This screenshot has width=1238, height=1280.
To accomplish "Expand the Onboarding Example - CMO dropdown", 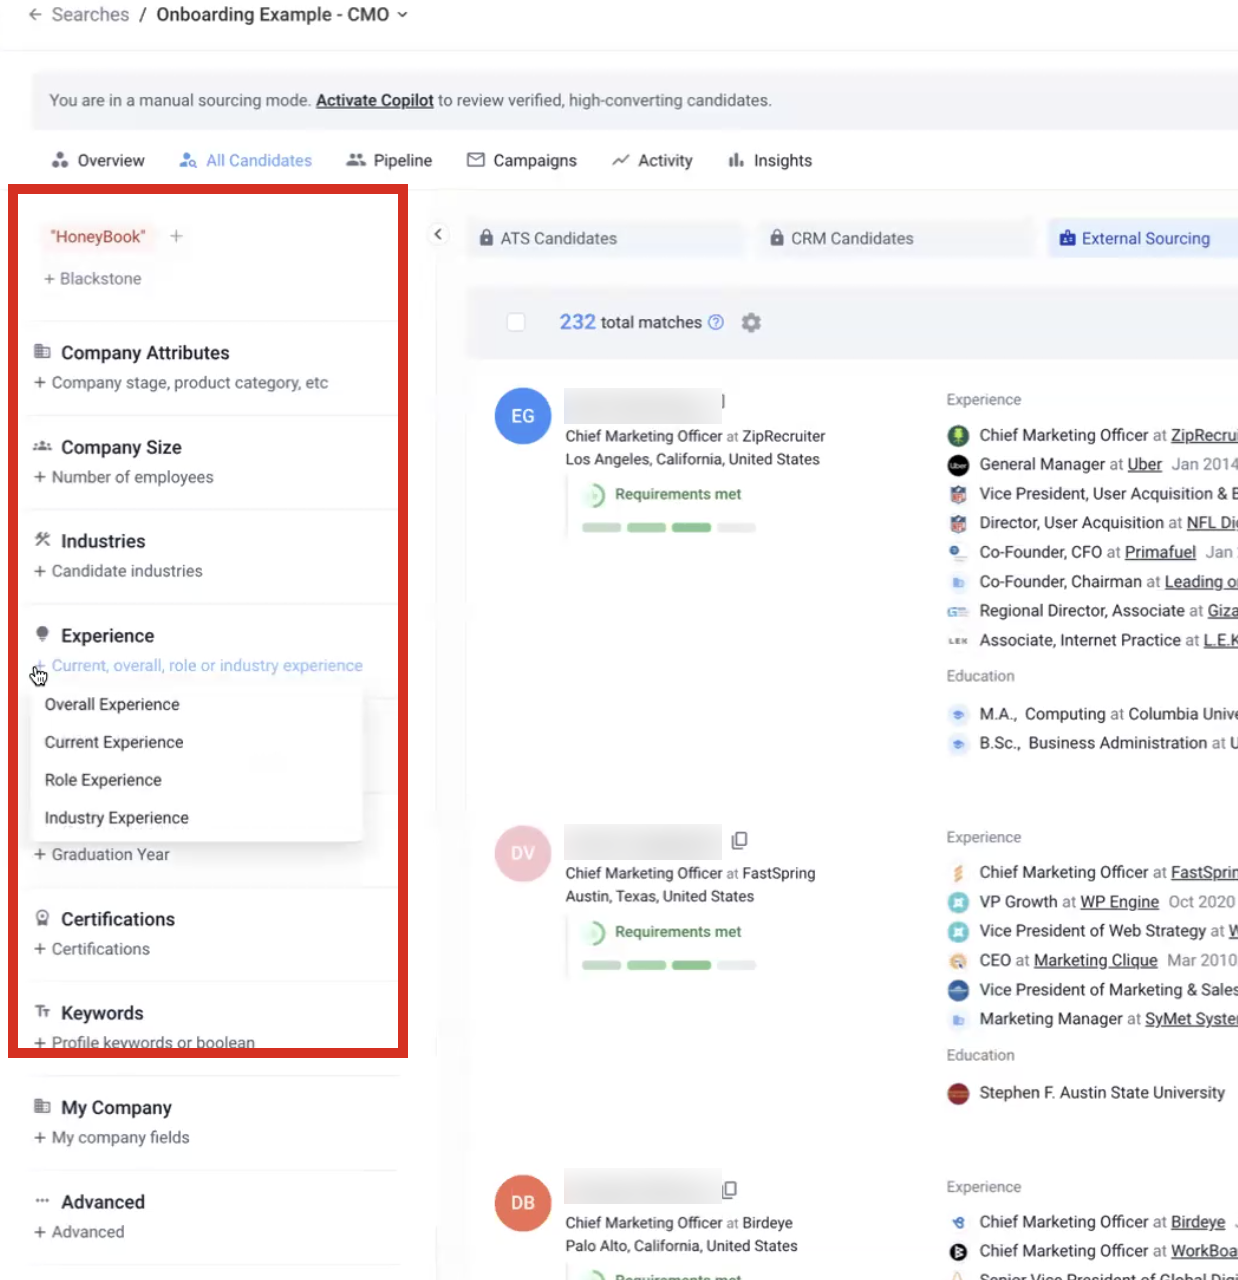I will 402,15.
